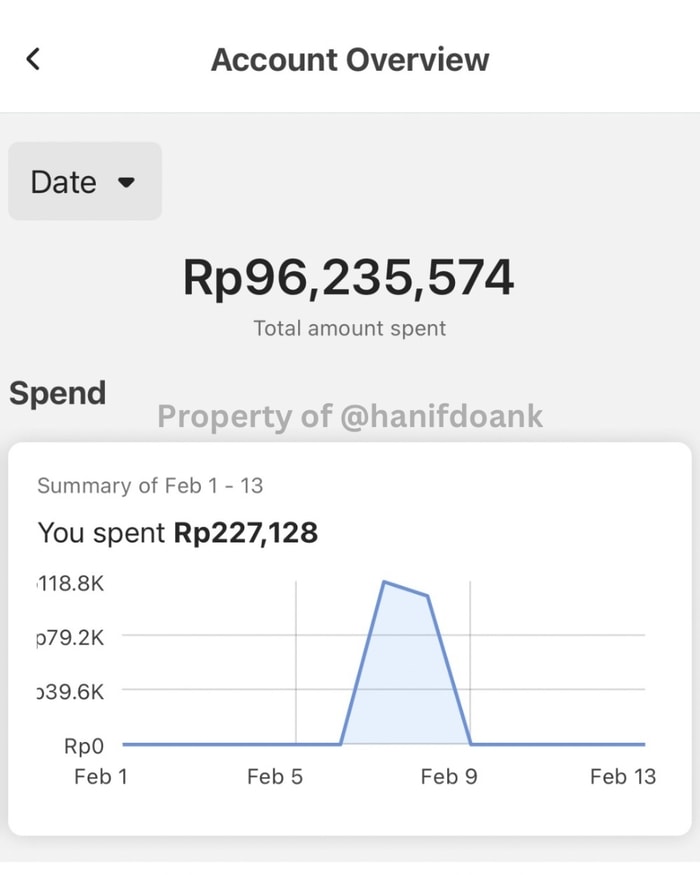Tap the 79.2K y-axis label
This screenshot has width=700, height=875.
(x=70, y=637)
